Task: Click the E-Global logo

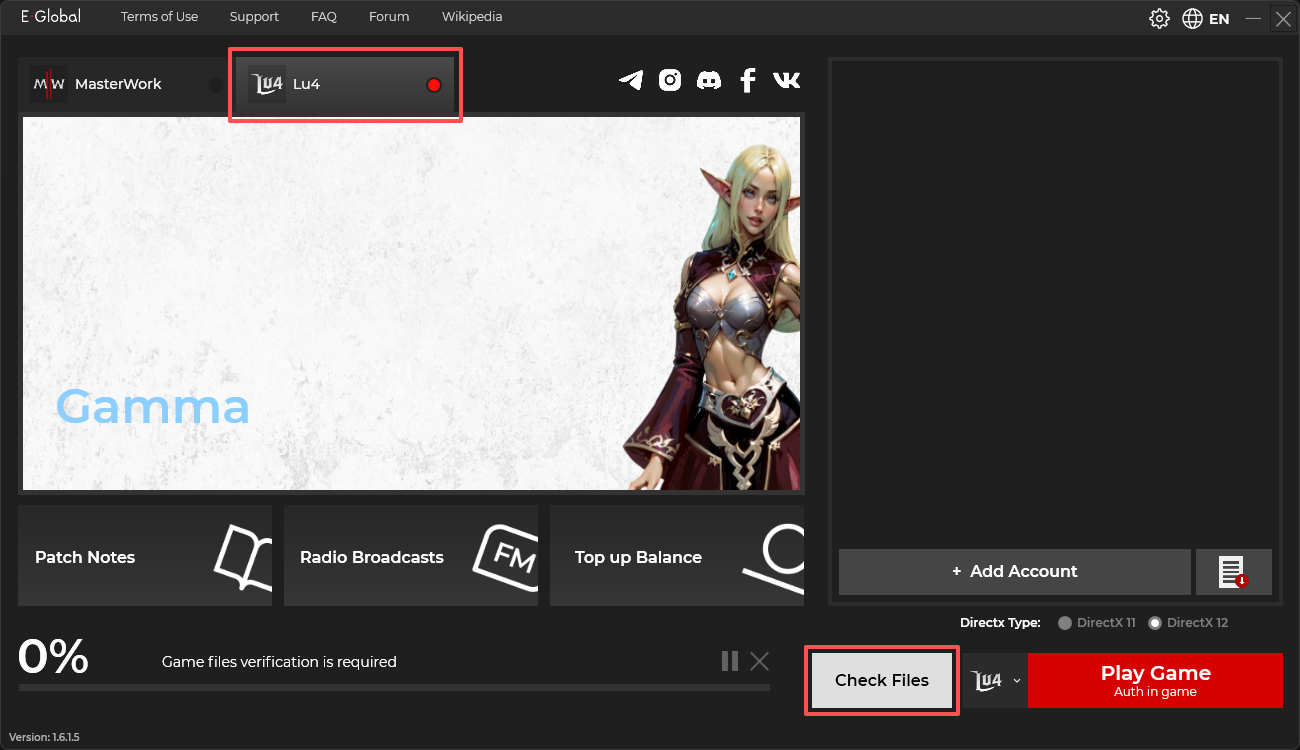Action: pyautogui.click(x=51, y=17)
